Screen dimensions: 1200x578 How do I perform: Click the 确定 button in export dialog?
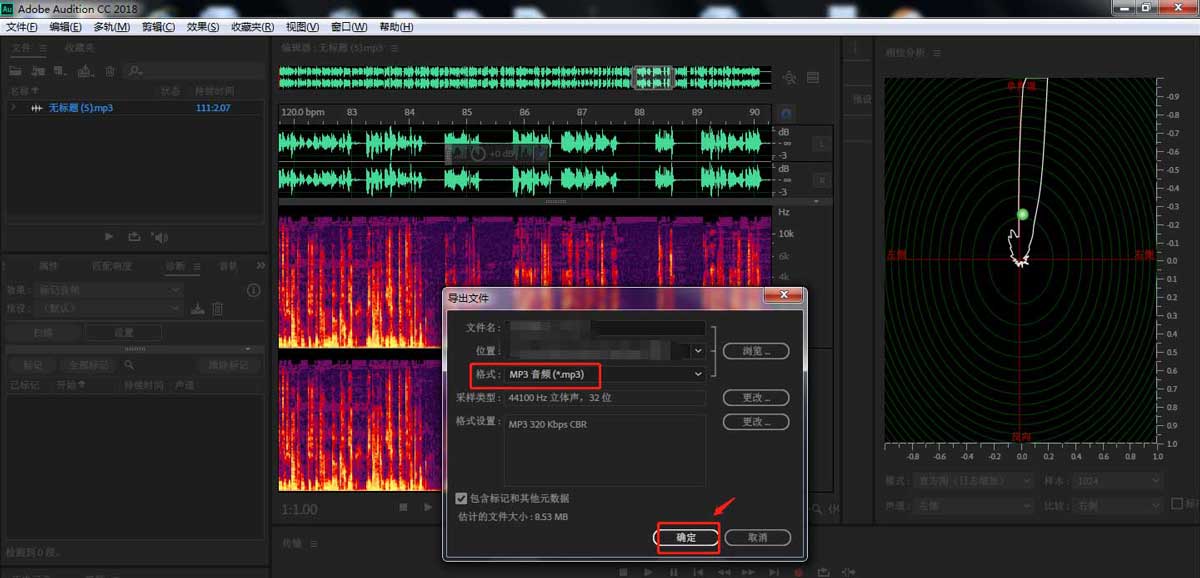pos(687,538)
